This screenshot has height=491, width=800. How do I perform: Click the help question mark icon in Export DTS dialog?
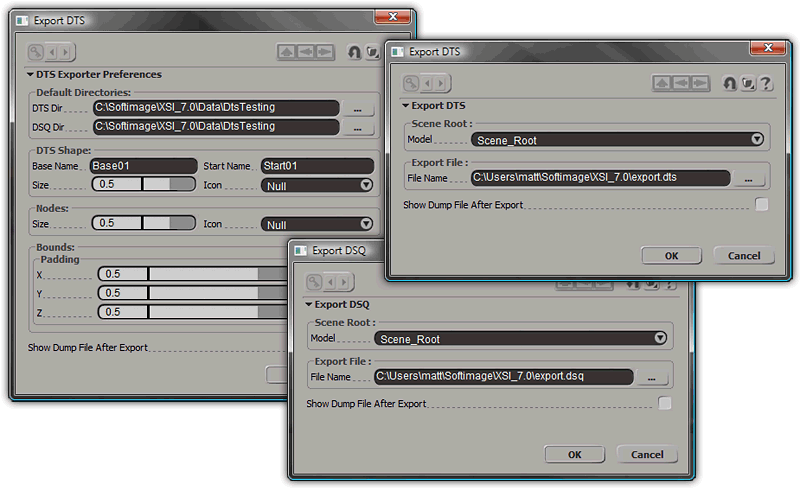click(x=766, y=83)
